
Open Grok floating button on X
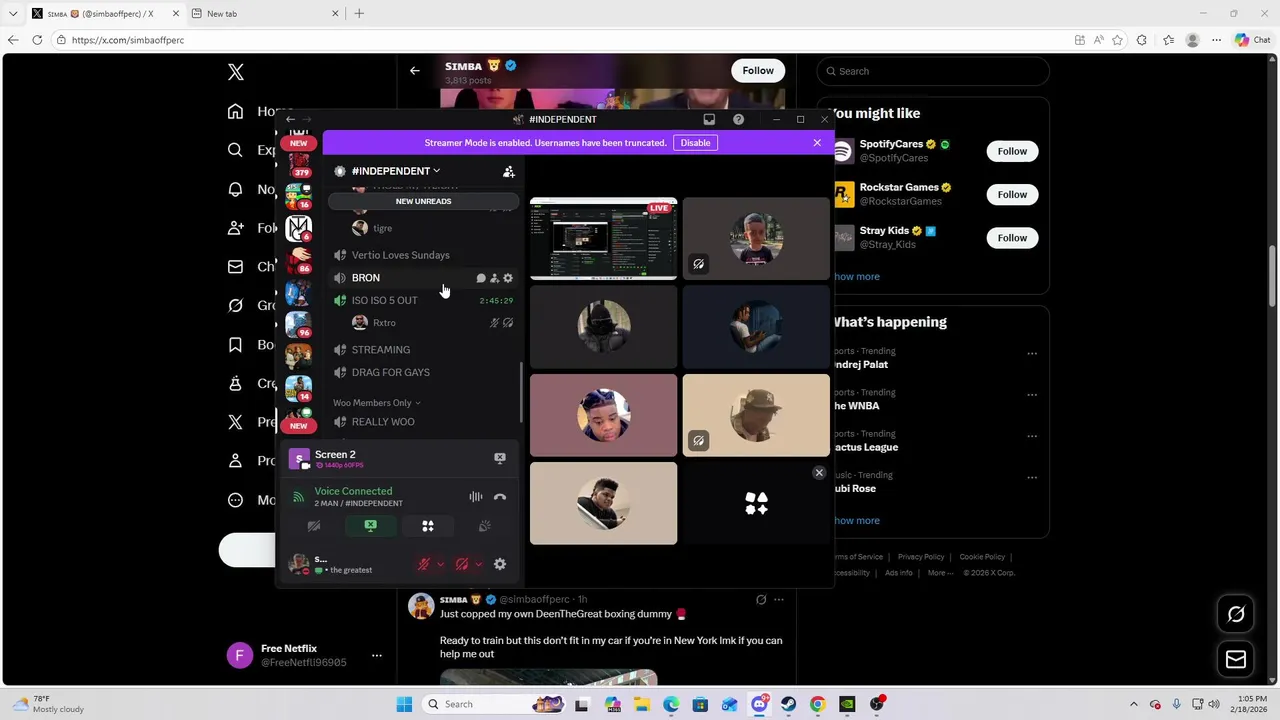coord(1236,614)
